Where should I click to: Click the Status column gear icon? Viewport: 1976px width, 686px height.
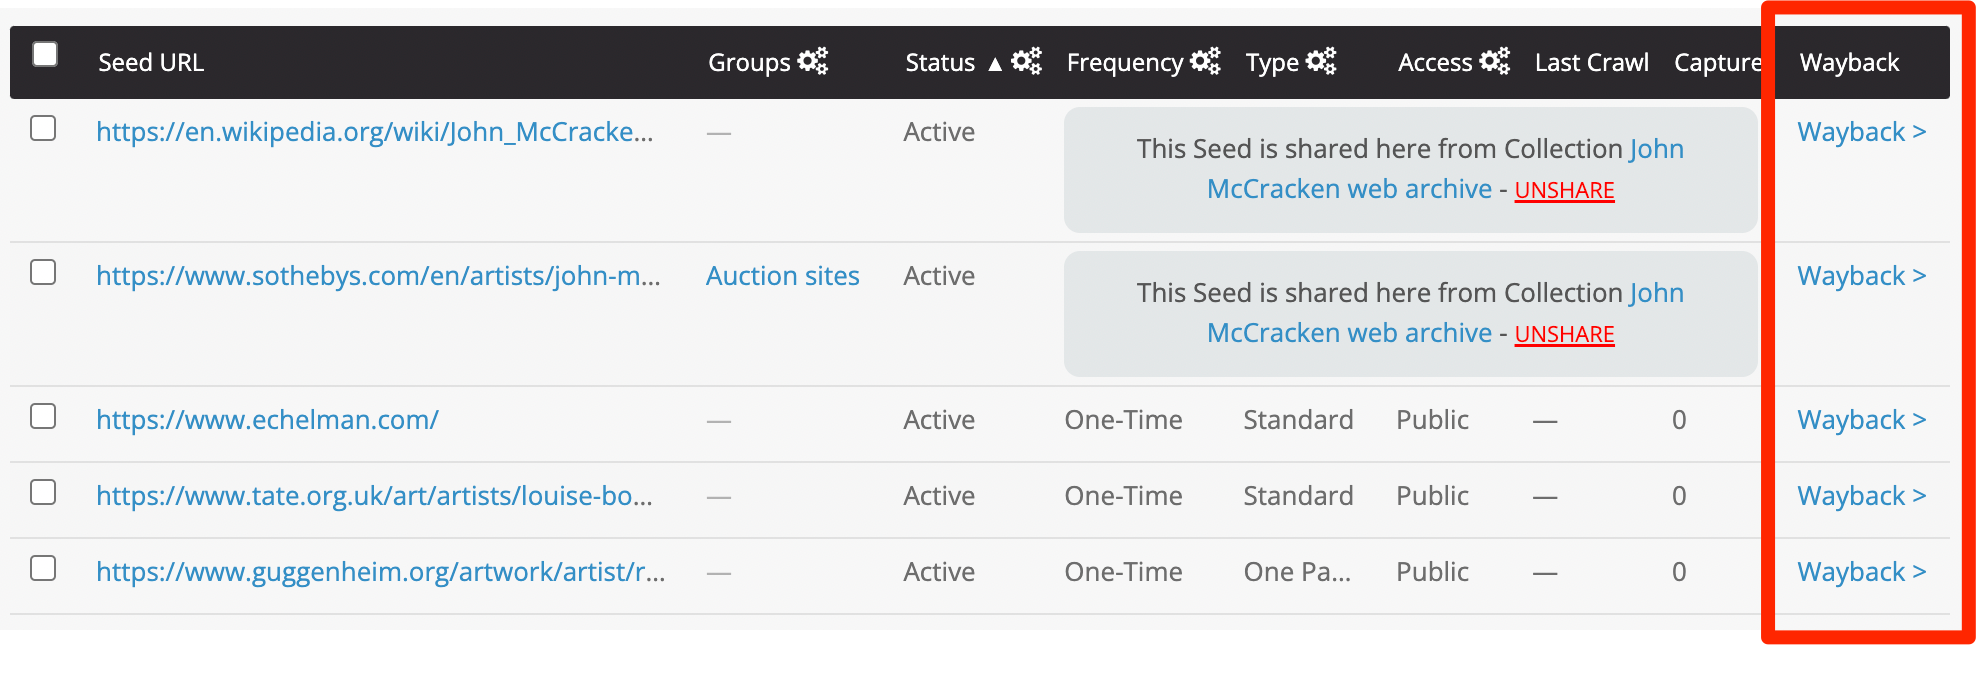[x=1026, y=61]
